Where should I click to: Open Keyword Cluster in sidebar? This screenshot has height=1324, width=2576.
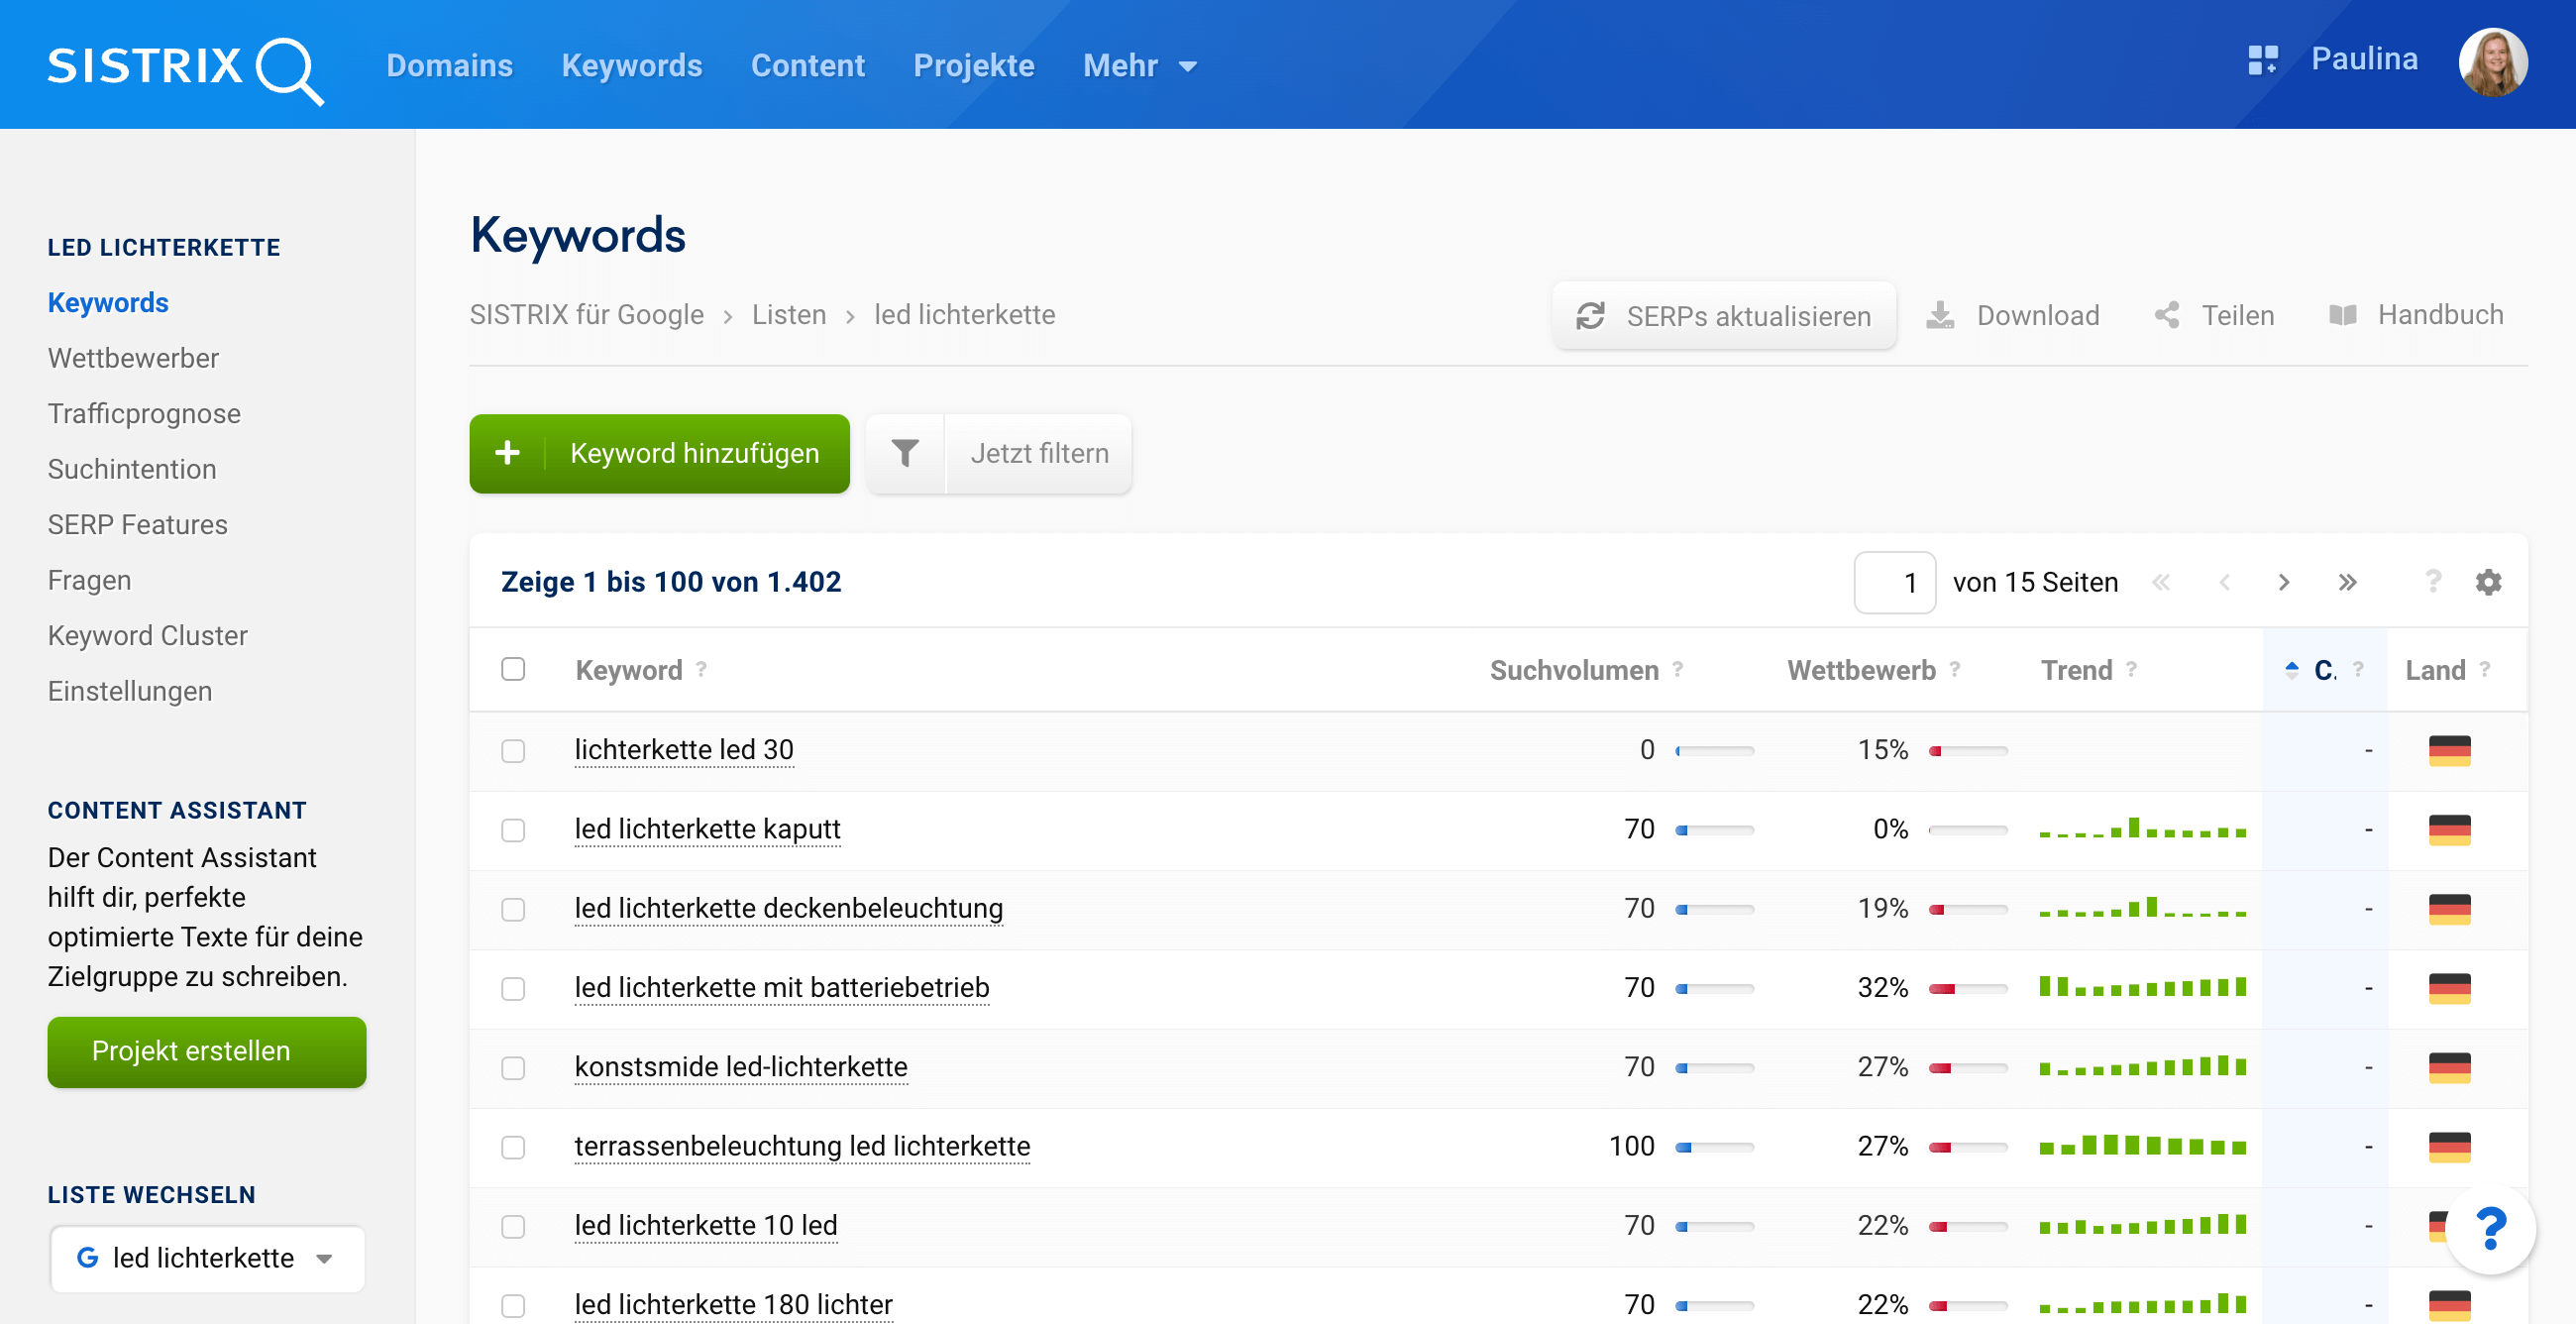point(148,636)
